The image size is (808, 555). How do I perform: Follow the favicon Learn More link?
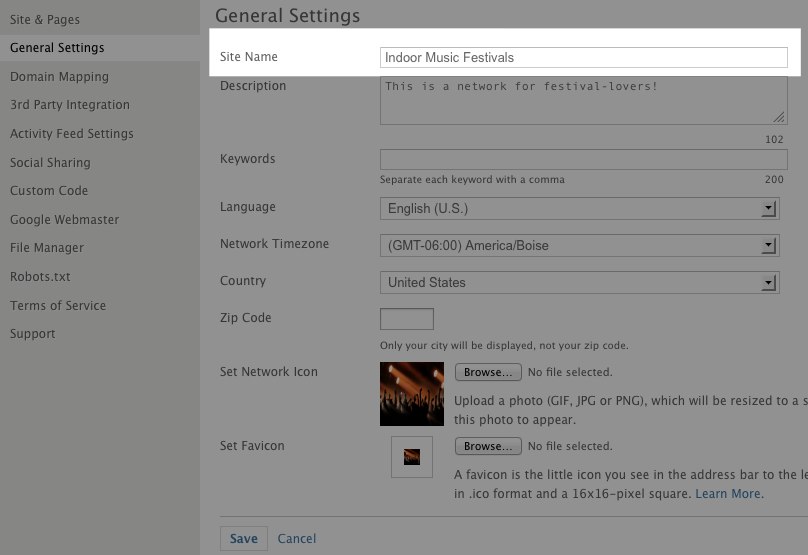point(729,494)
